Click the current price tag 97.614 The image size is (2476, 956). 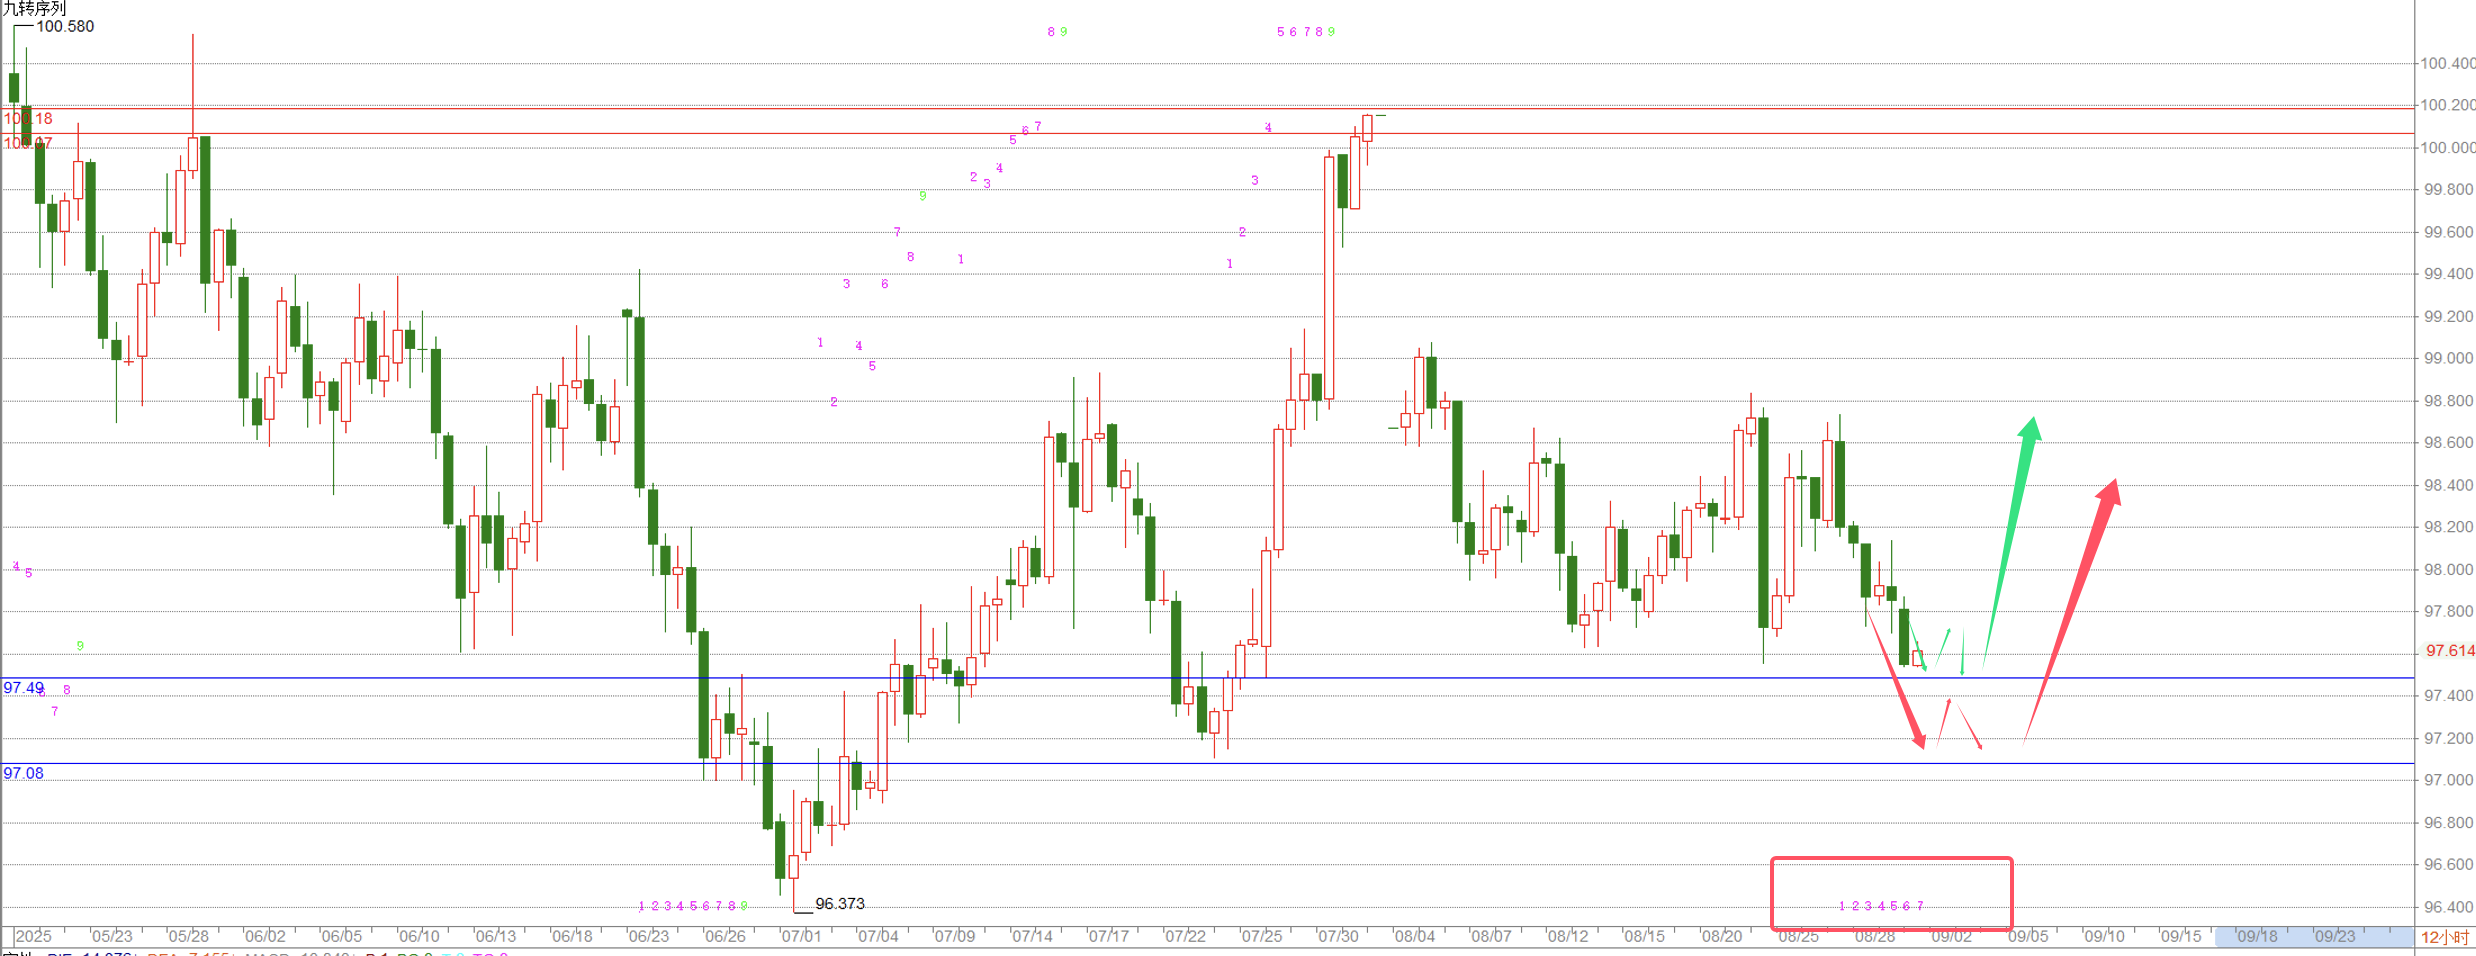[2450, 651]
